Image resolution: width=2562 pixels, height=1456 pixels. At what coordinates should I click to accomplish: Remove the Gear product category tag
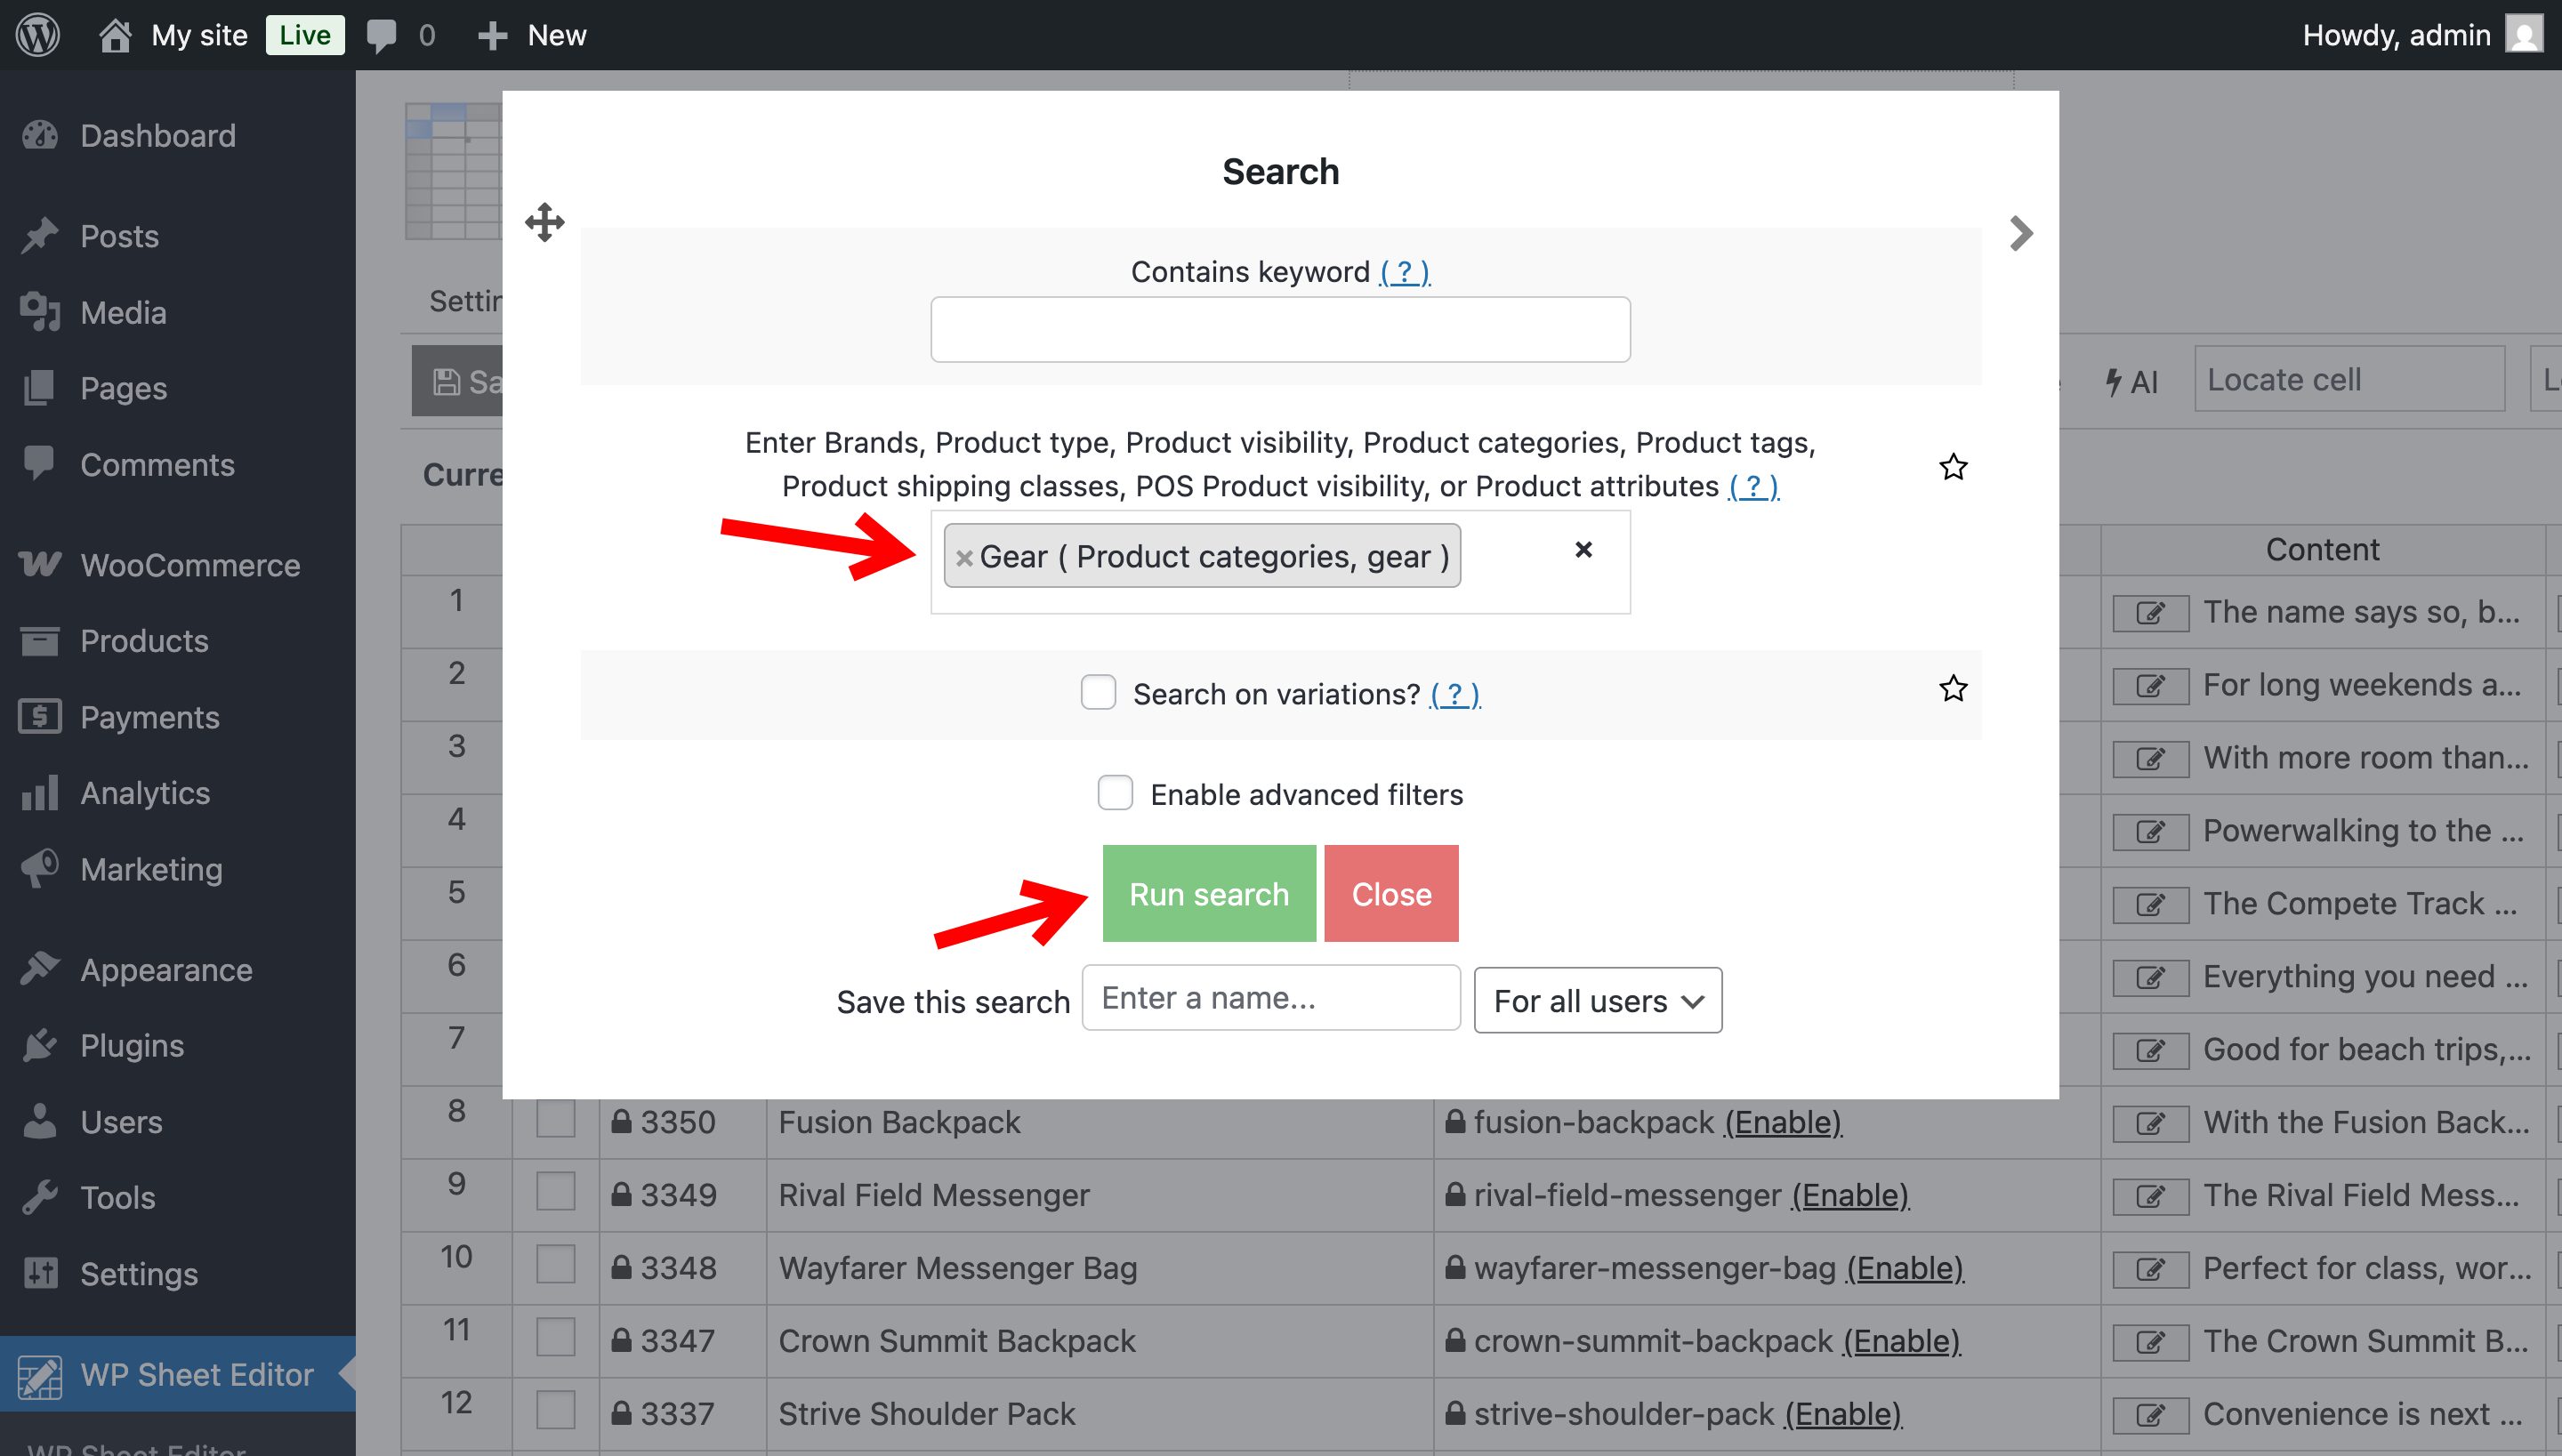coord(963,558)
